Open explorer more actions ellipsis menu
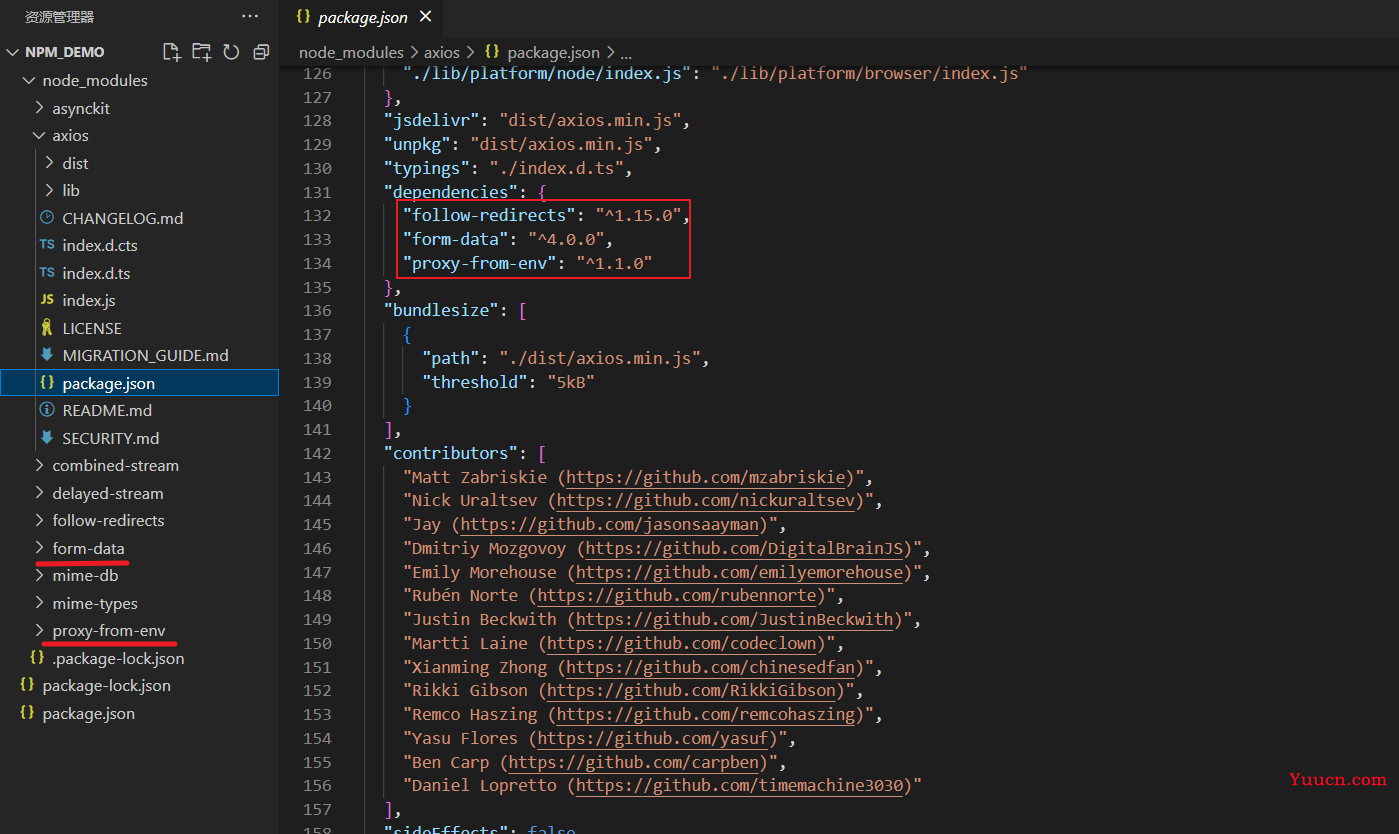Viewport: 1399px width, 834px height. click(250, 17)
